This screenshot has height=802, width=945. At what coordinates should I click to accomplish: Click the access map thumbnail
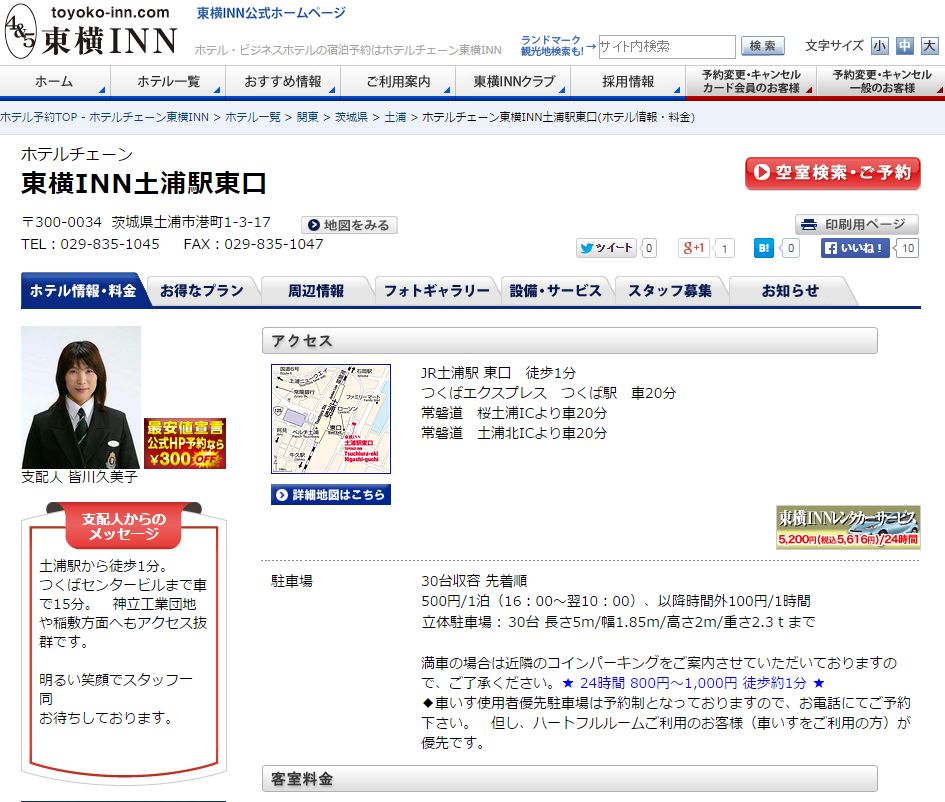click(331, 419)
